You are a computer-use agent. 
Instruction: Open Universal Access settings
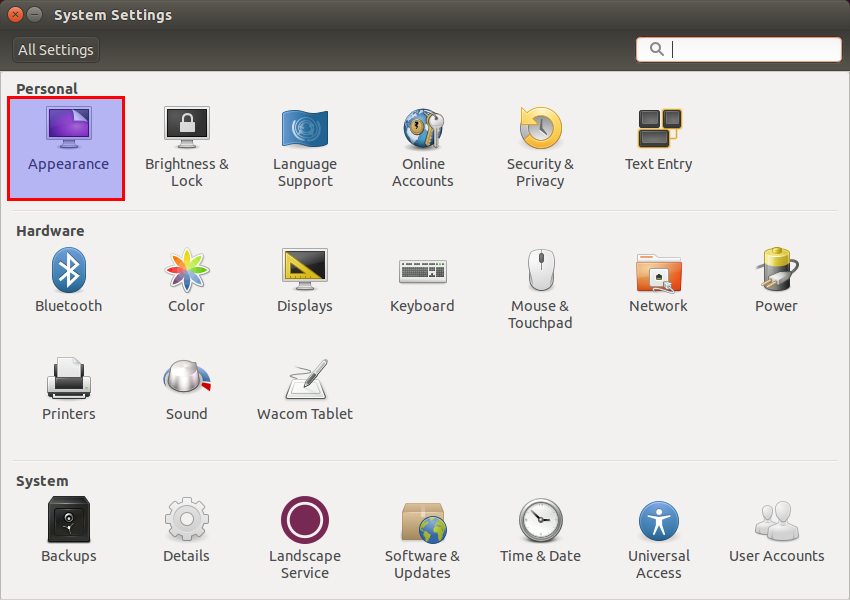(x=659, y=538)
